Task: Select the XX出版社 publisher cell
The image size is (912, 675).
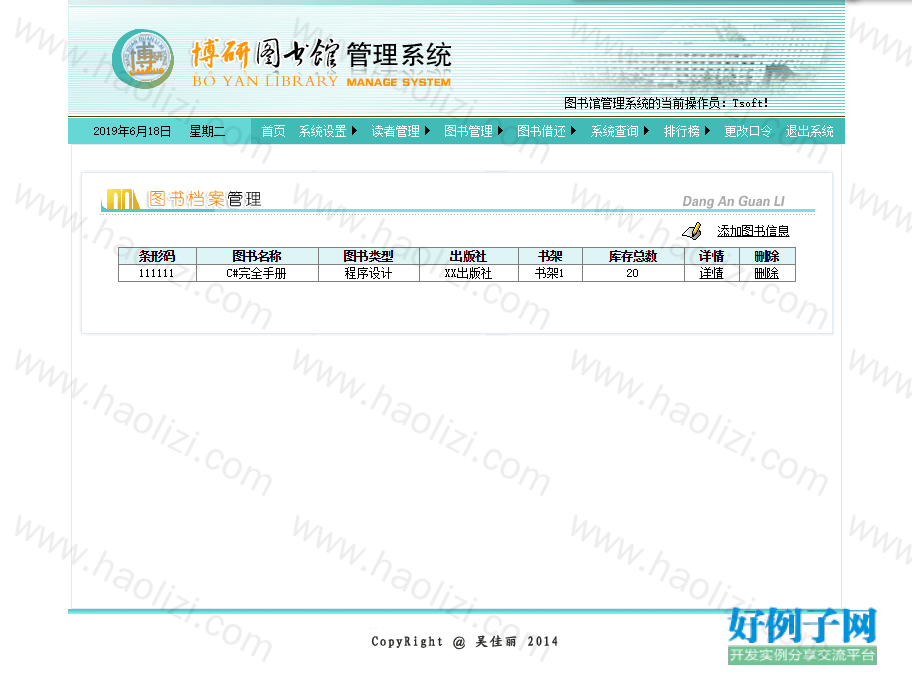Action: coord(468,273)
